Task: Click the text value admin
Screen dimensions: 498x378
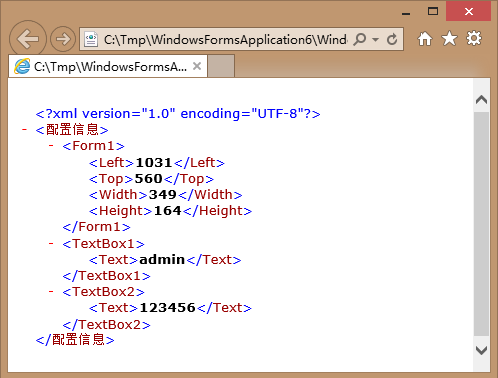Action: coord(162,260)
